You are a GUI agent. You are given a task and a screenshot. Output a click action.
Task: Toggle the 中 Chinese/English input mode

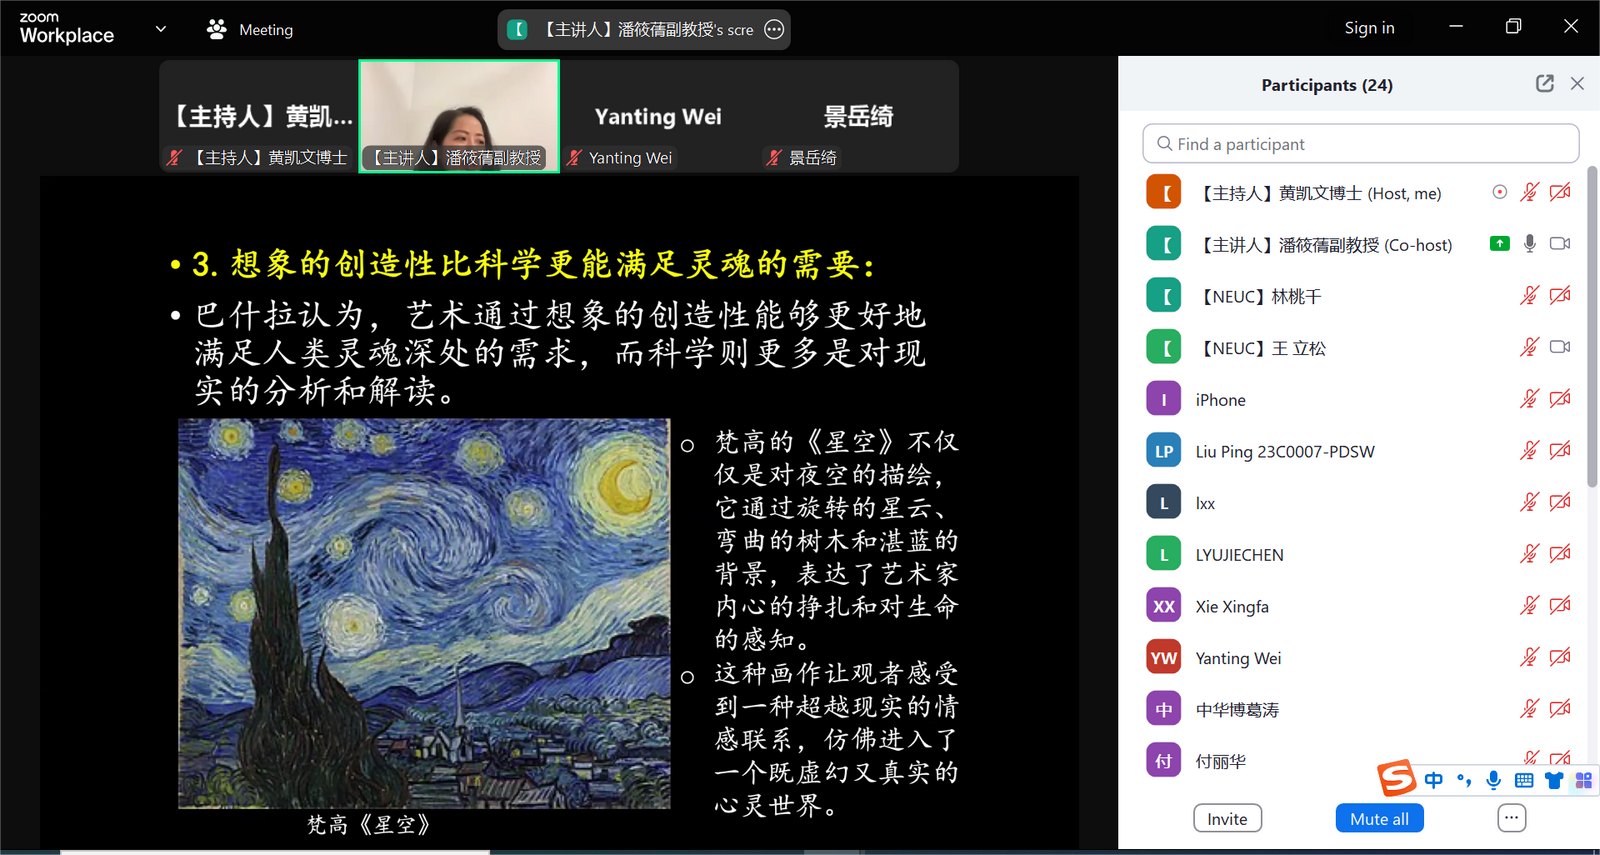tap(1433, 780)
